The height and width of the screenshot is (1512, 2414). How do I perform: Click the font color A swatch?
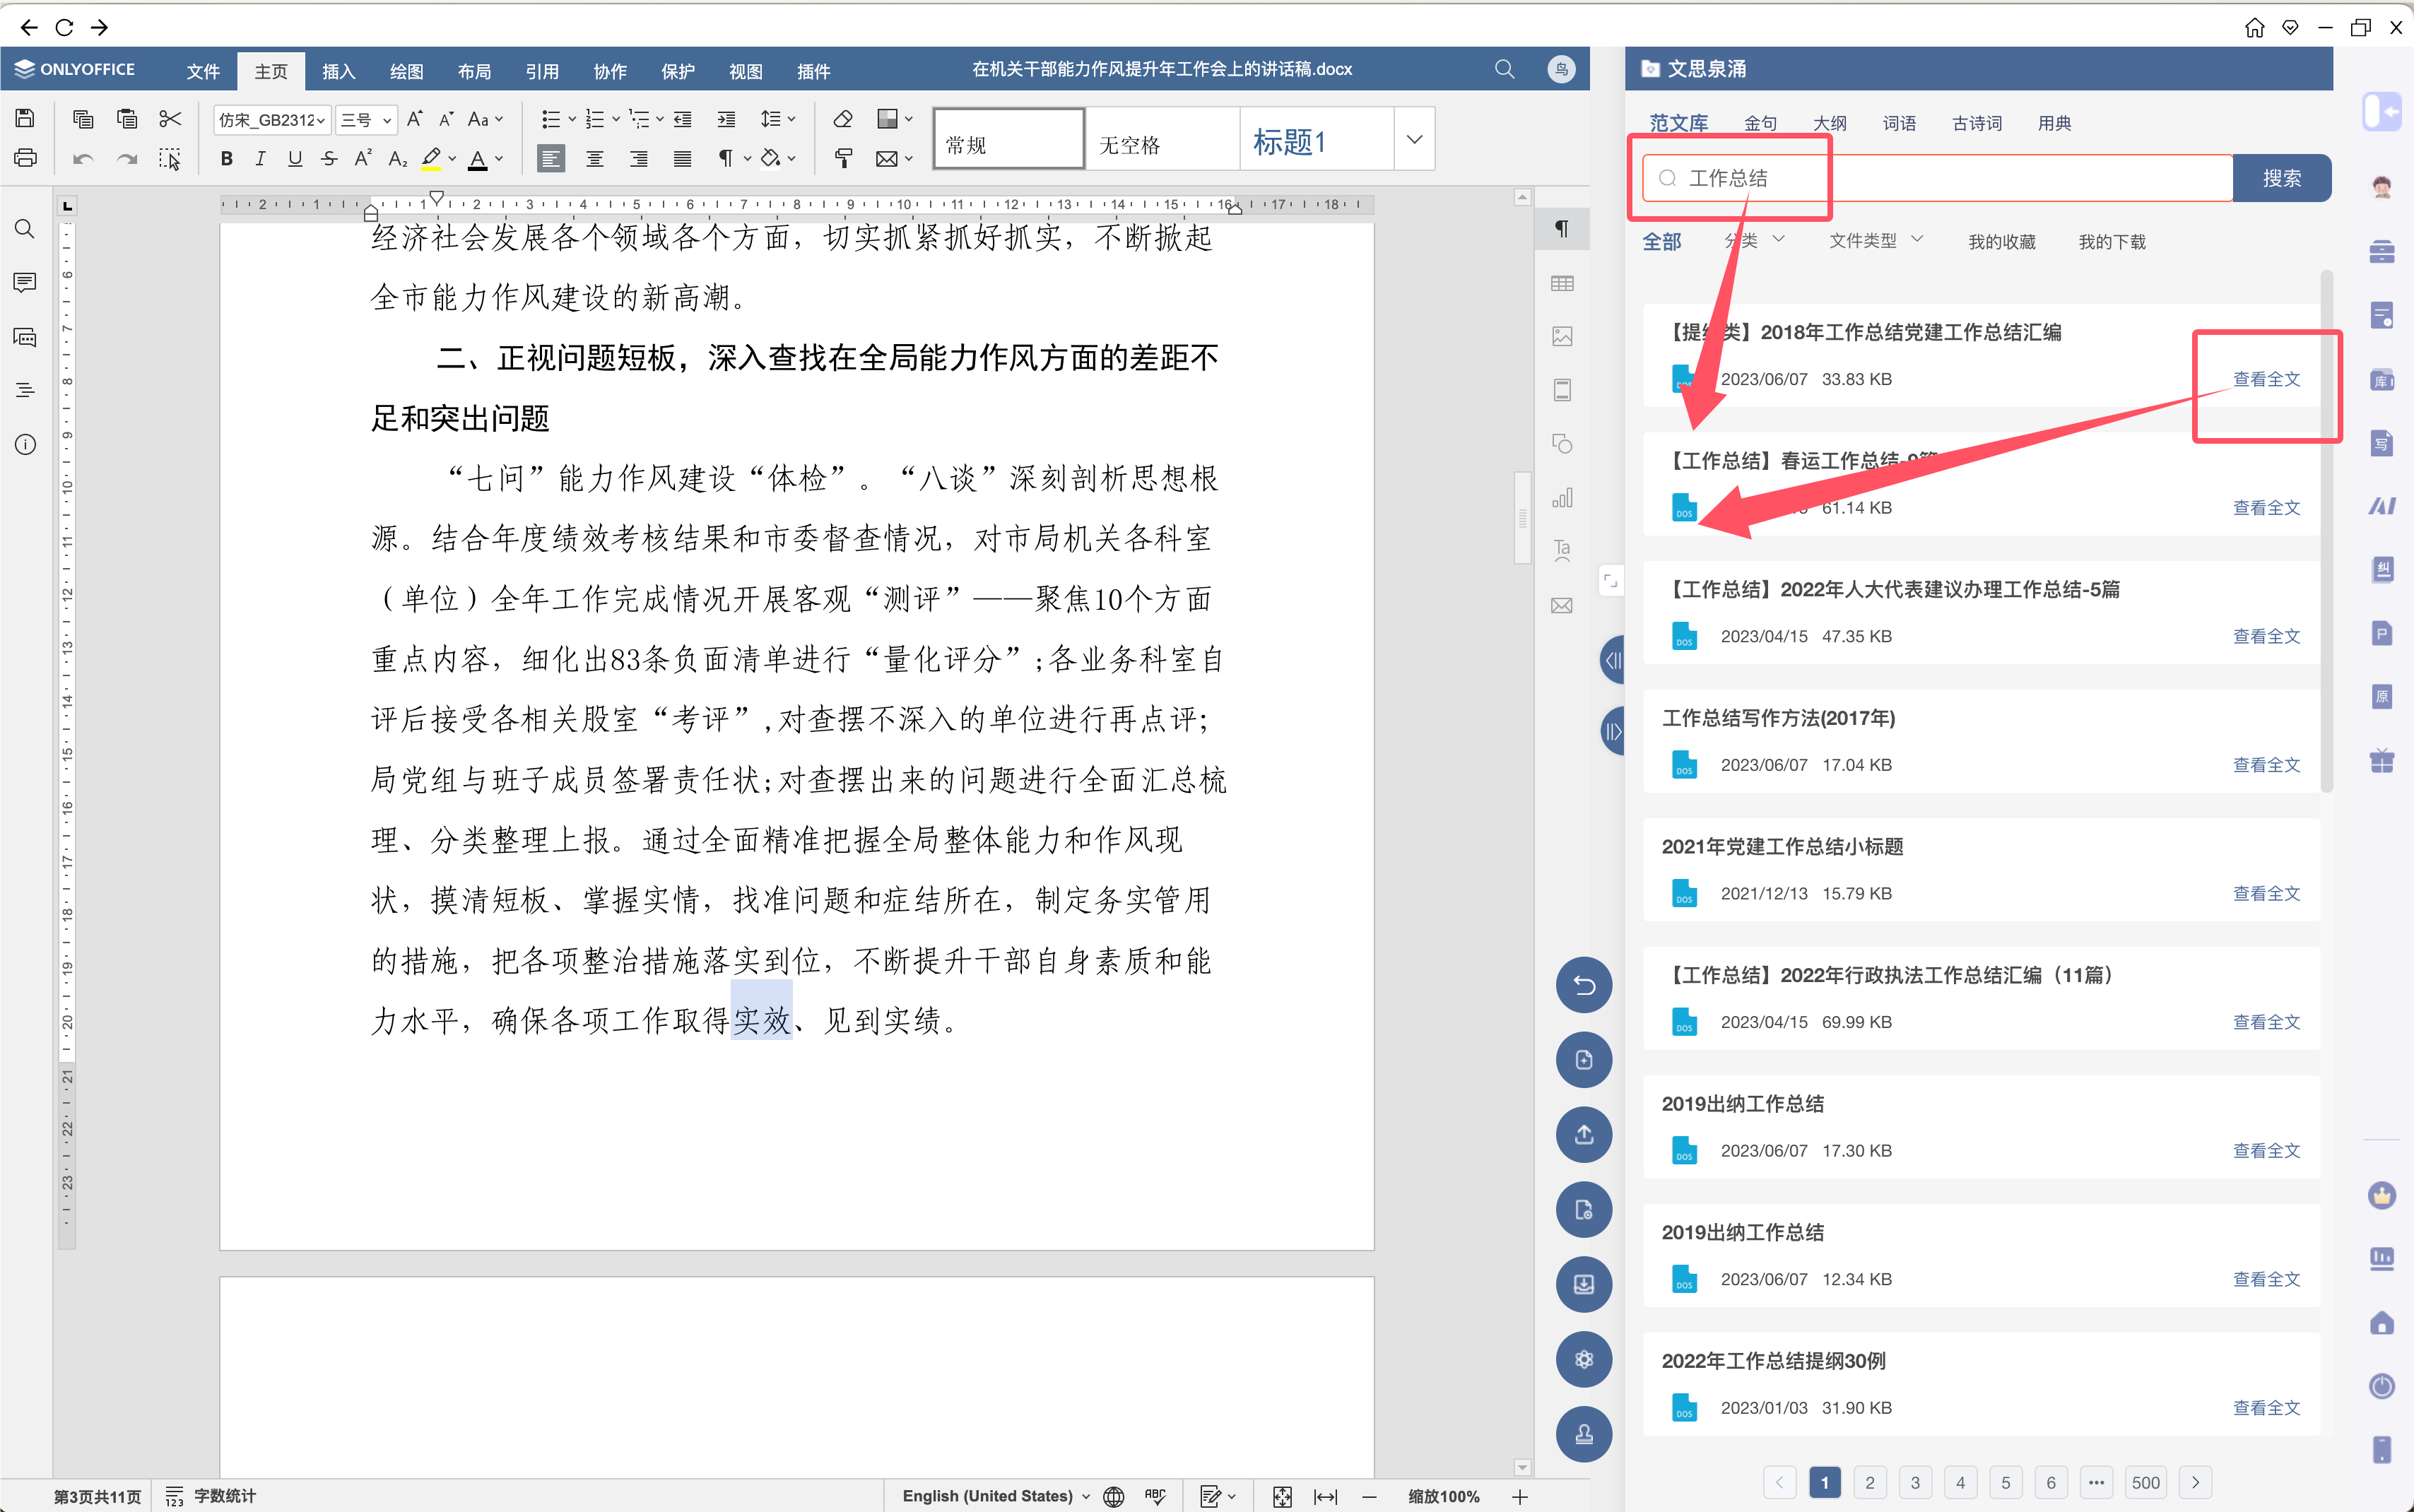(478, 158)
